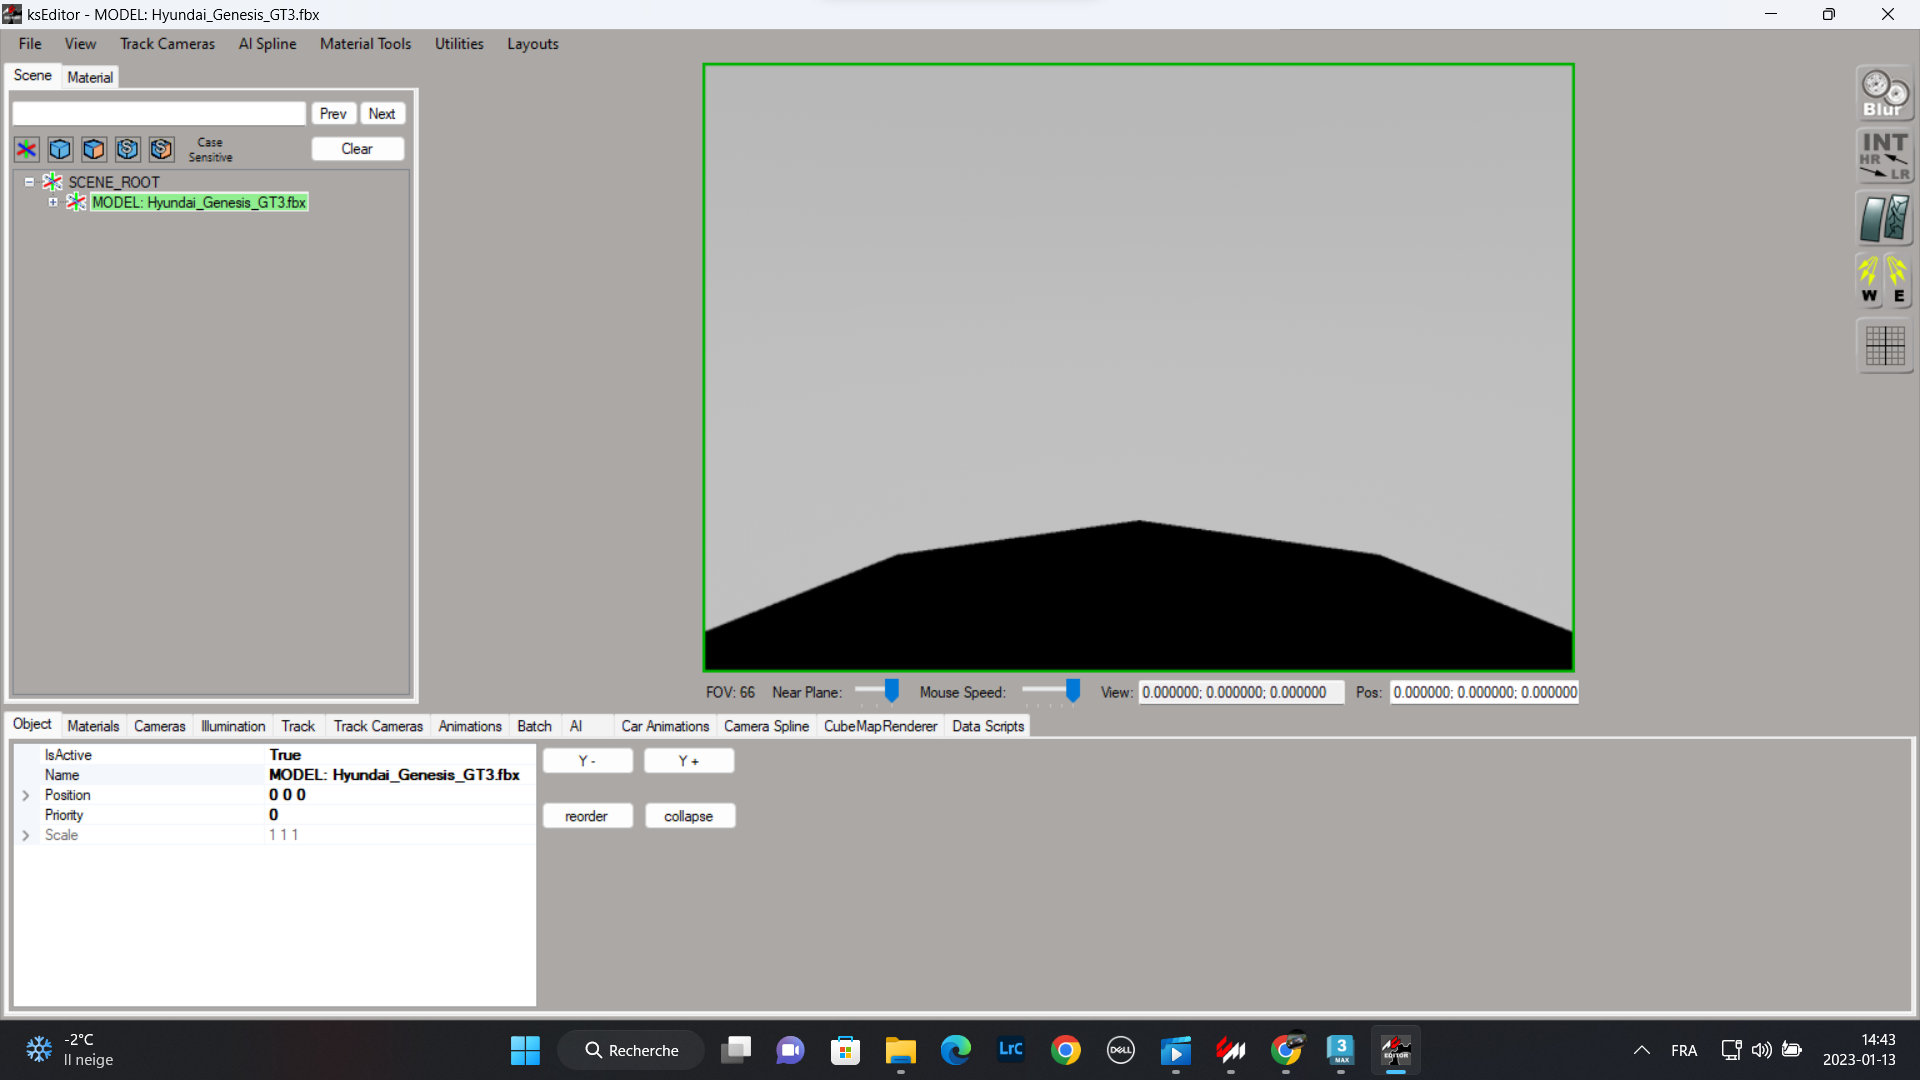Click the reorder button
Image resolution: width=1920 pixels, height=1080 pixels.
tap(587, 816)
